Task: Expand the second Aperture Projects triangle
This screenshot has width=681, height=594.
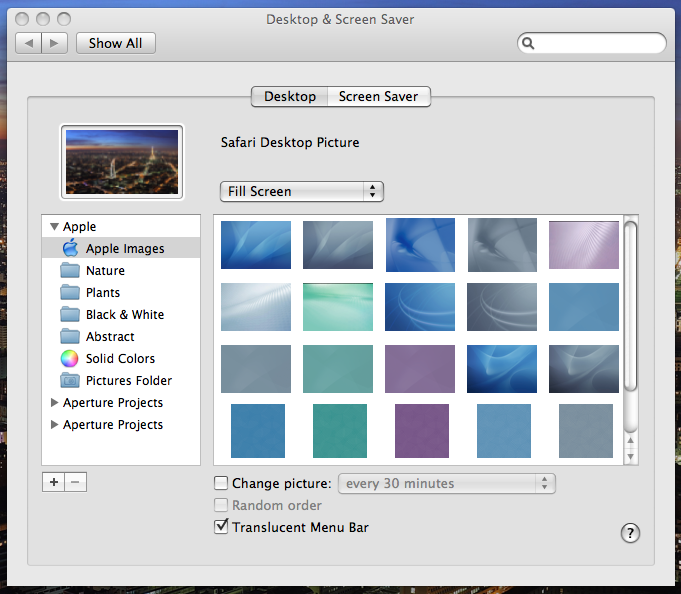Action: (x=54, y=424)
